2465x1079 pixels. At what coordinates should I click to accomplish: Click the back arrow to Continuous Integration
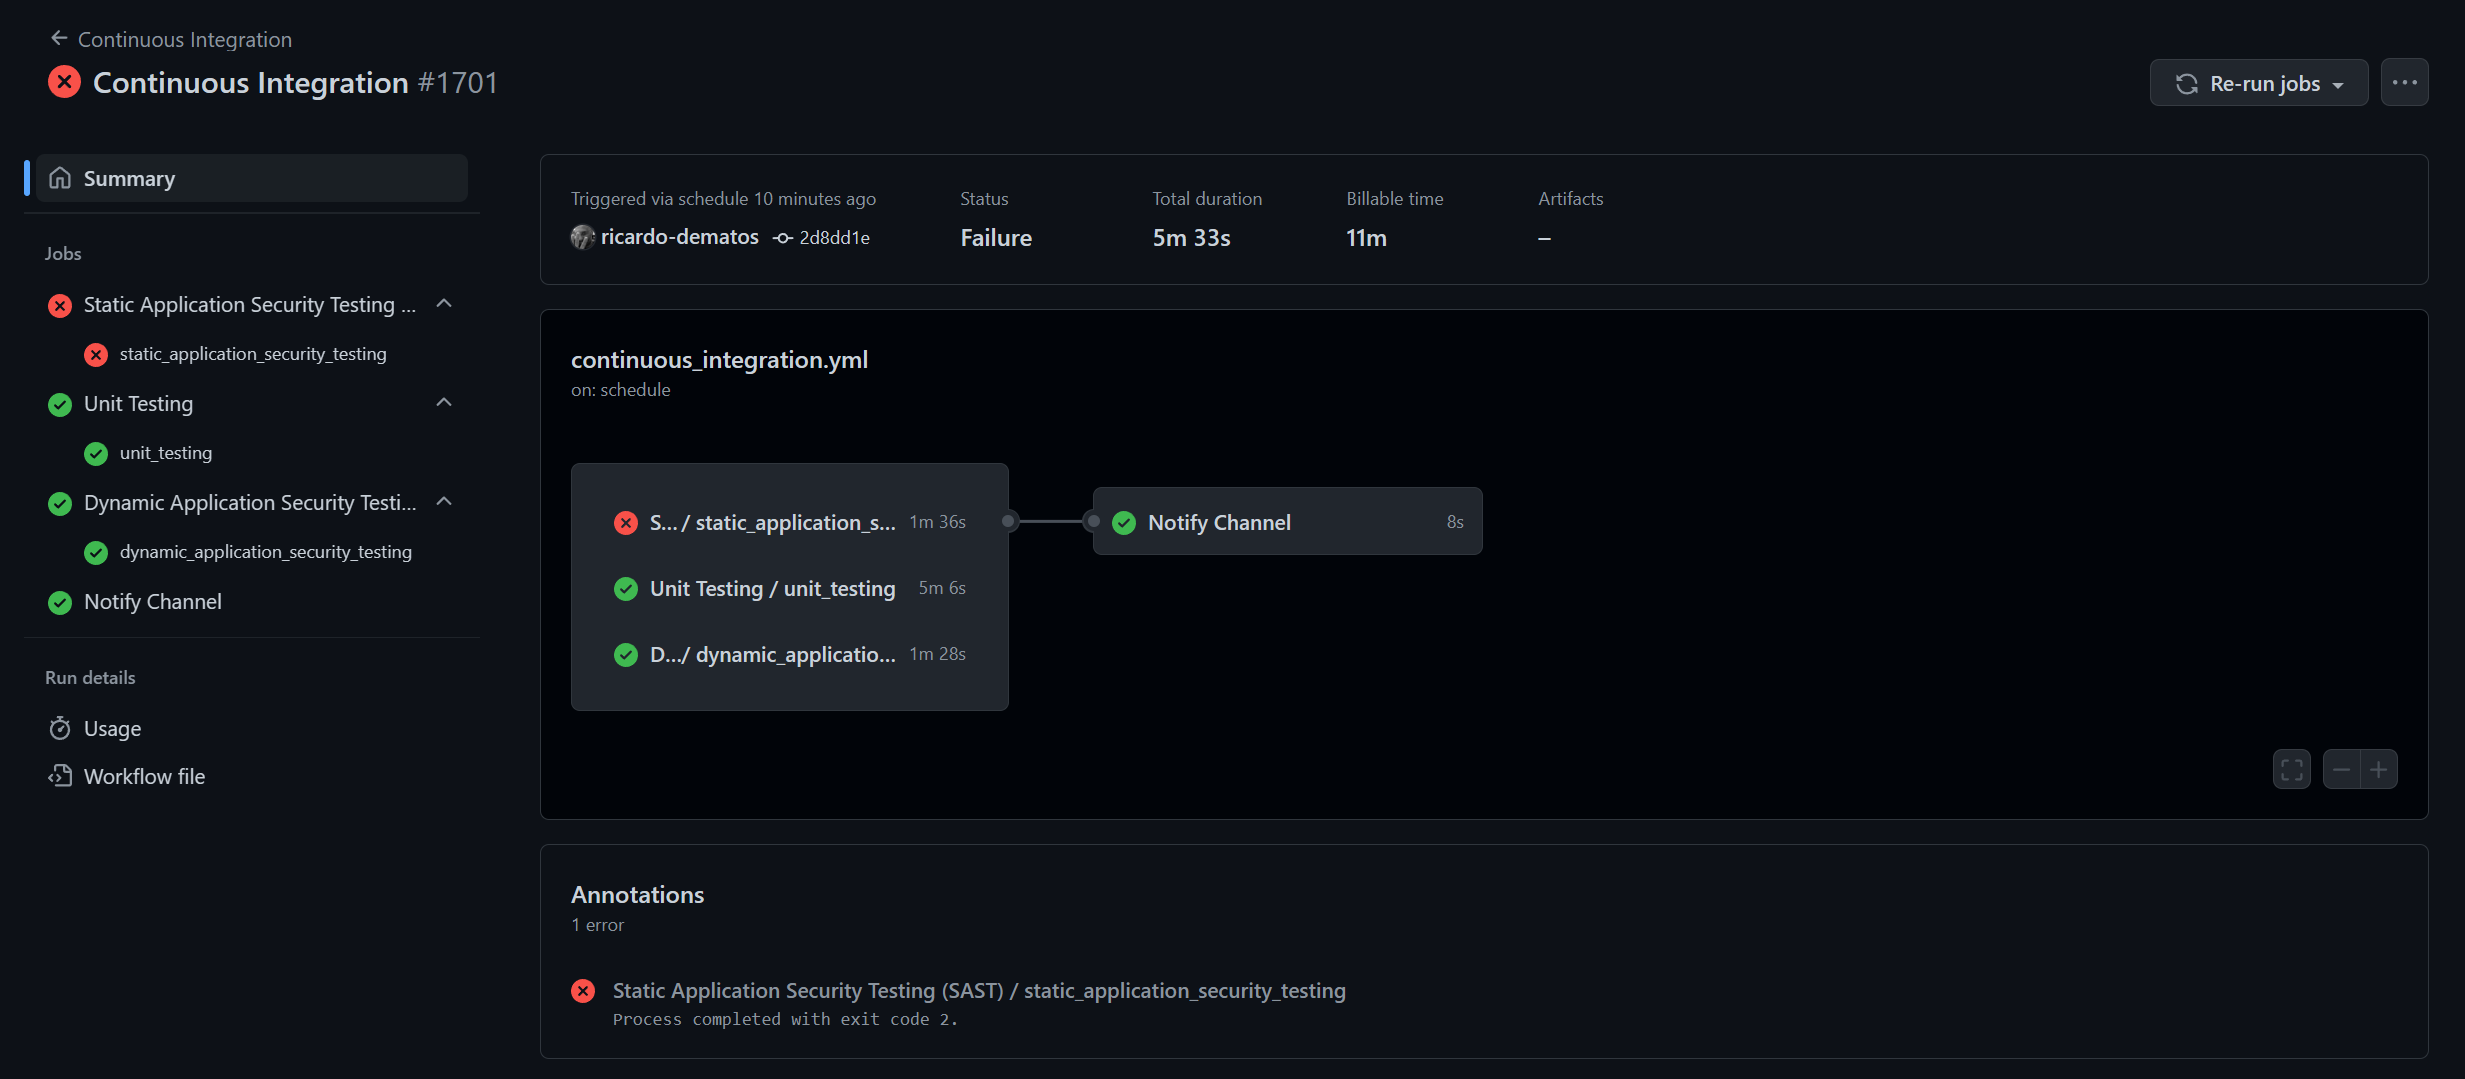(60, 38)
